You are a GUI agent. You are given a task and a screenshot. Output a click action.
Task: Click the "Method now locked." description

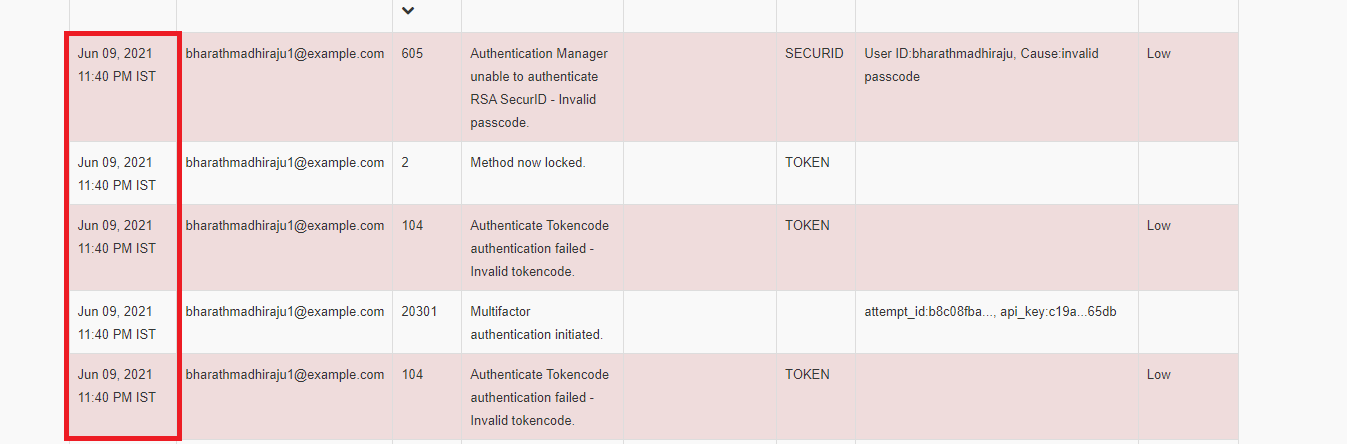click(527, 163)
